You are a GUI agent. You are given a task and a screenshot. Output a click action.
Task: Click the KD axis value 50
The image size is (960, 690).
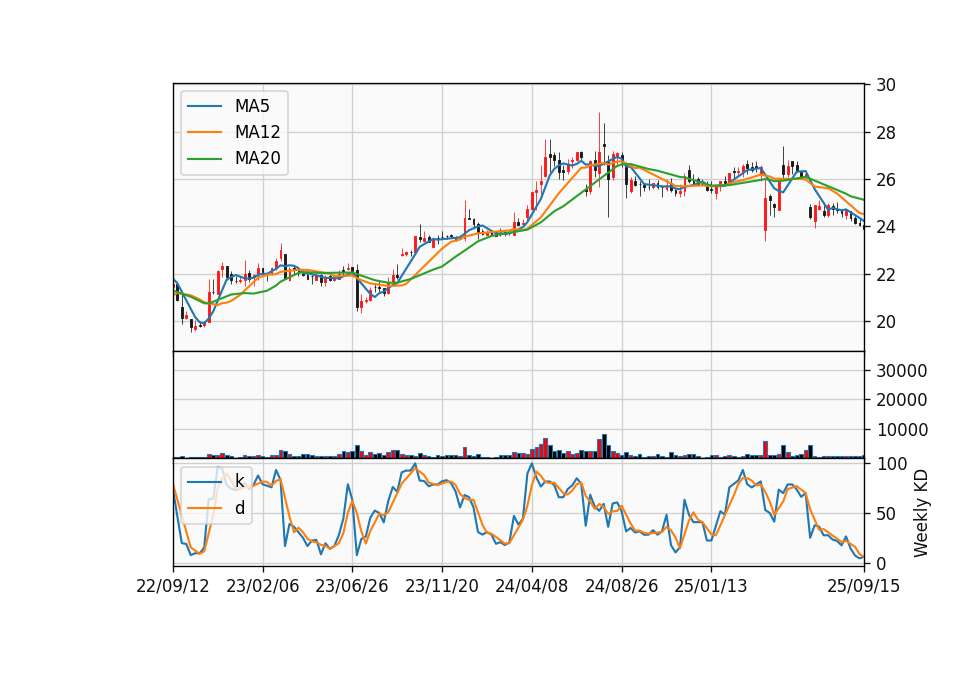886,514
